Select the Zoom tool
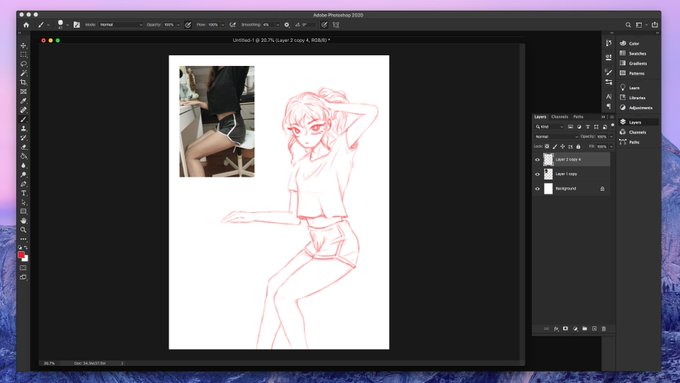 pos(23,230)
